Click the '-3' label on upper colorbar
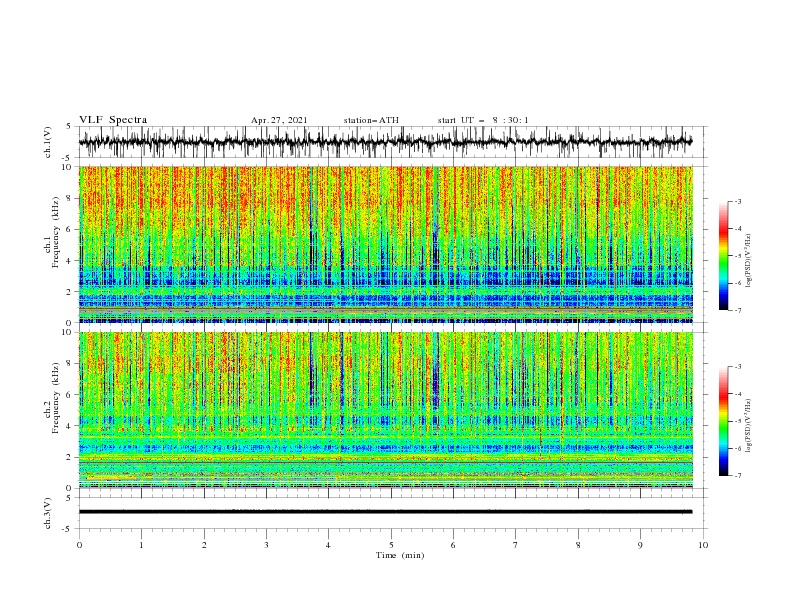The image size is (792, 612). 738,201
